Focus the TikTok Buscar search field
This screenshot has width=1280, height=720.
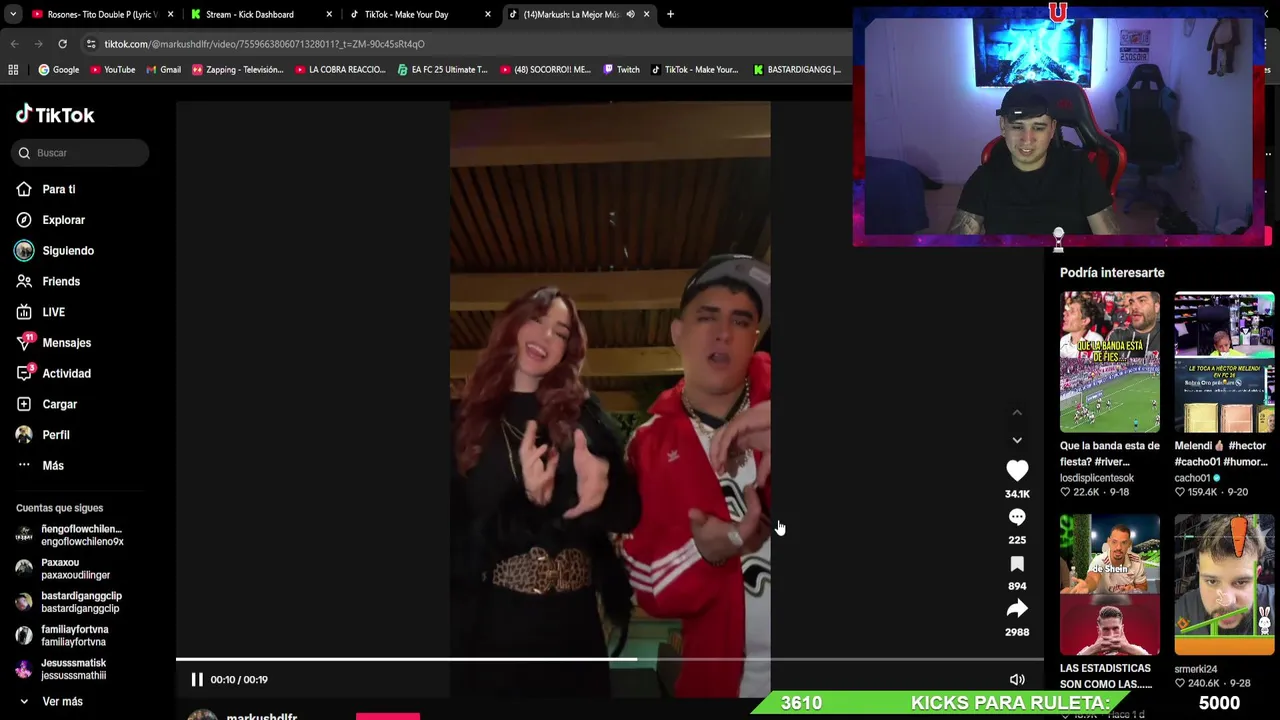81,153
